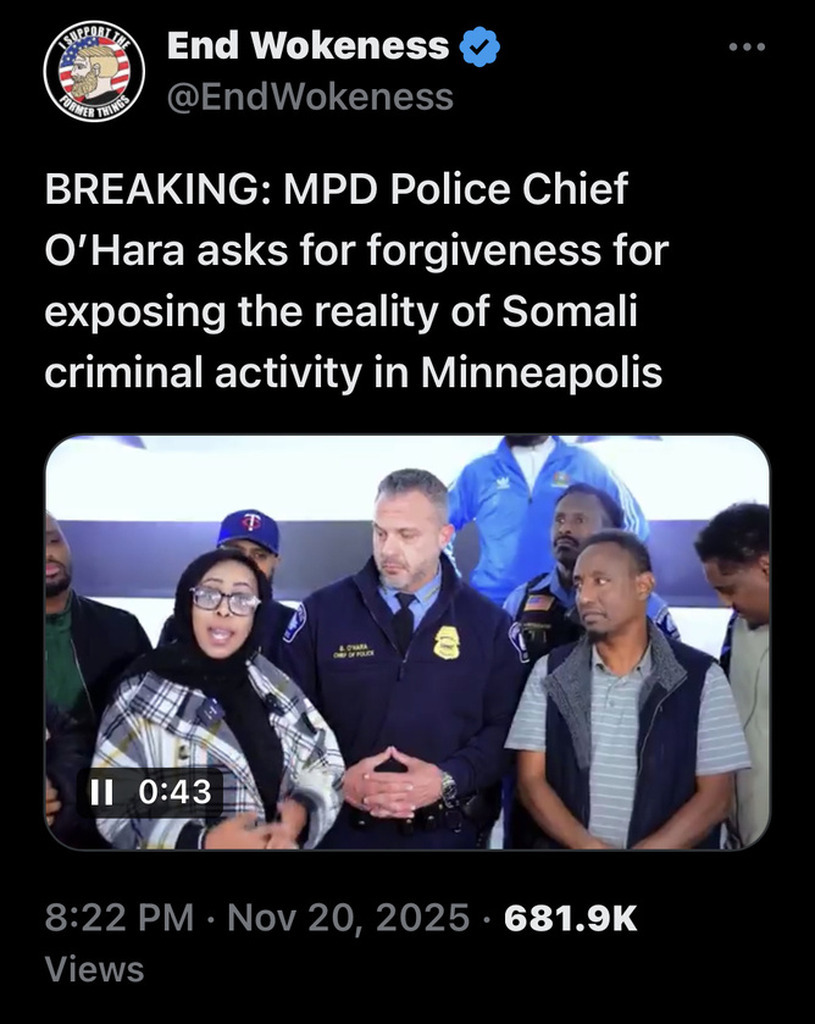This screenshot has height=1024, width=815.
Task: Pause the video with the pause icon
Action: coord(102,793)
